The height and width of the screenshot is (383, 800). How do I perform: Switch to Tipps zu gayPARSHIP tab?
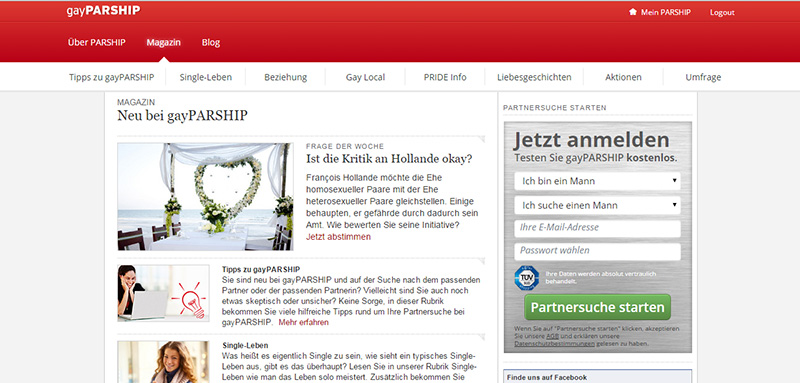111,78
